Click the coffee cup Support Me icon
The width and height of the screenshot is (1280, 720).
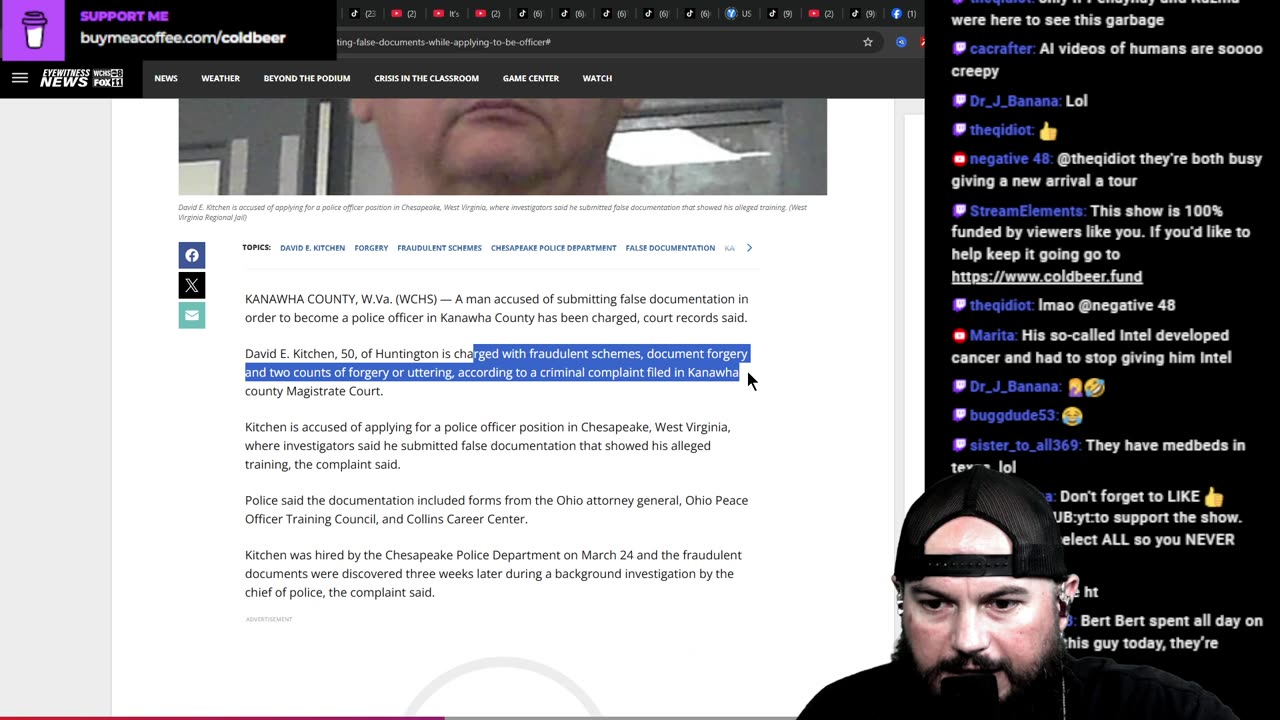34,30
